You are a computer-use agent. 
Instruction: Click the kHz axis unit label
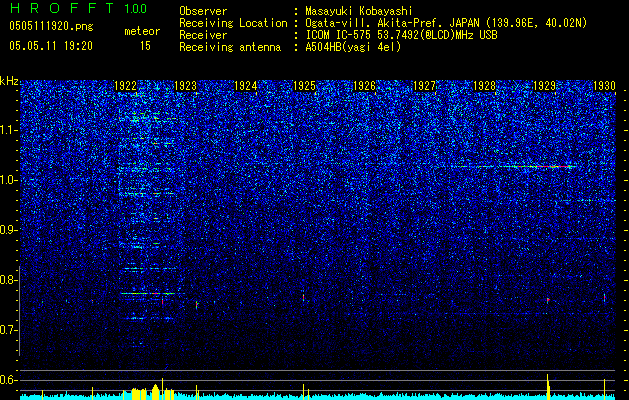[9, 81]
